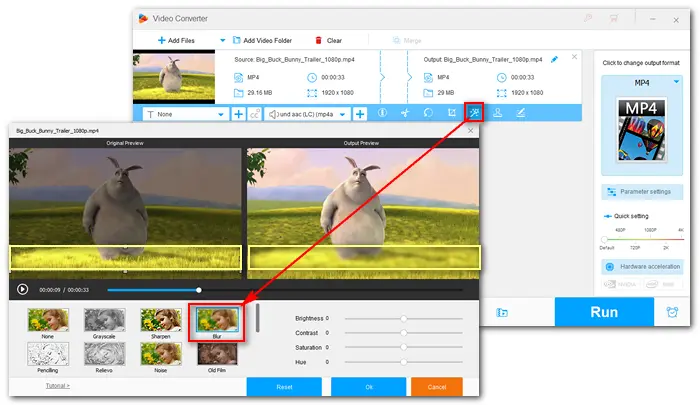Open the subtitle None dropdown
700x405 pixels.
(x=185, y=114)
